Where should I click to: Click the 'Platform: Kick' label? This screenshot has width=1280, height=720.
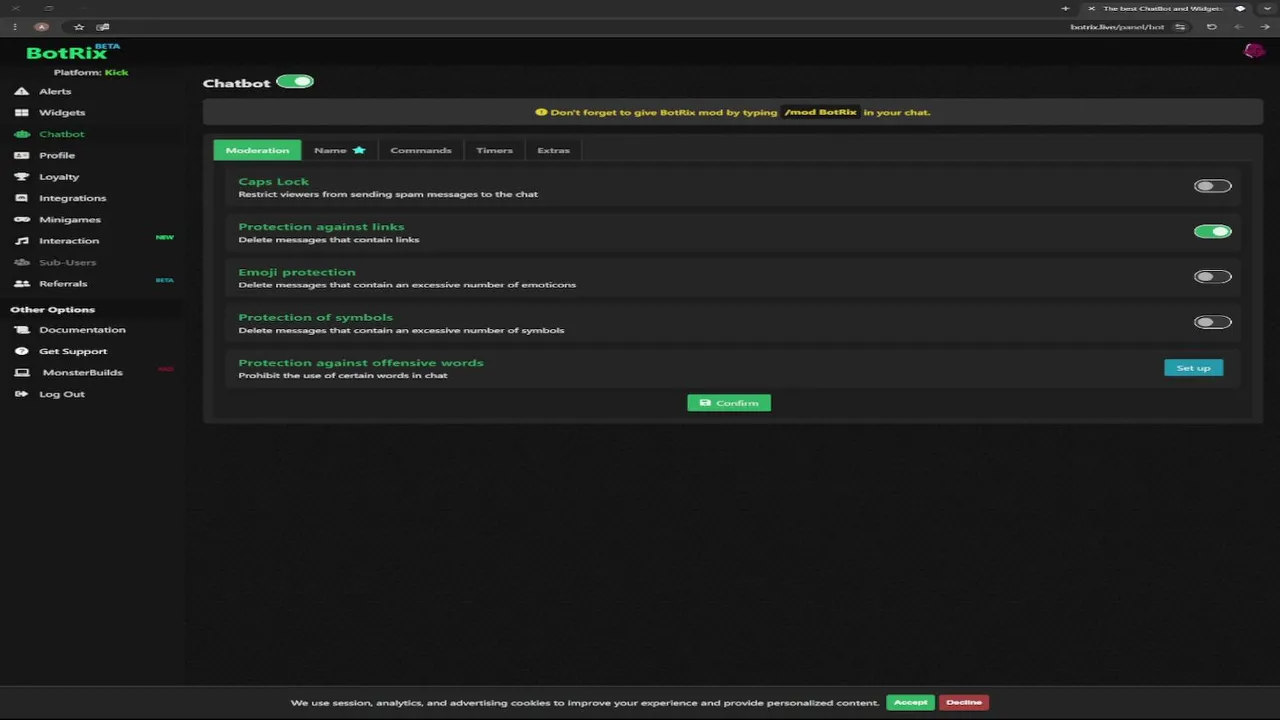pos(91,72)
